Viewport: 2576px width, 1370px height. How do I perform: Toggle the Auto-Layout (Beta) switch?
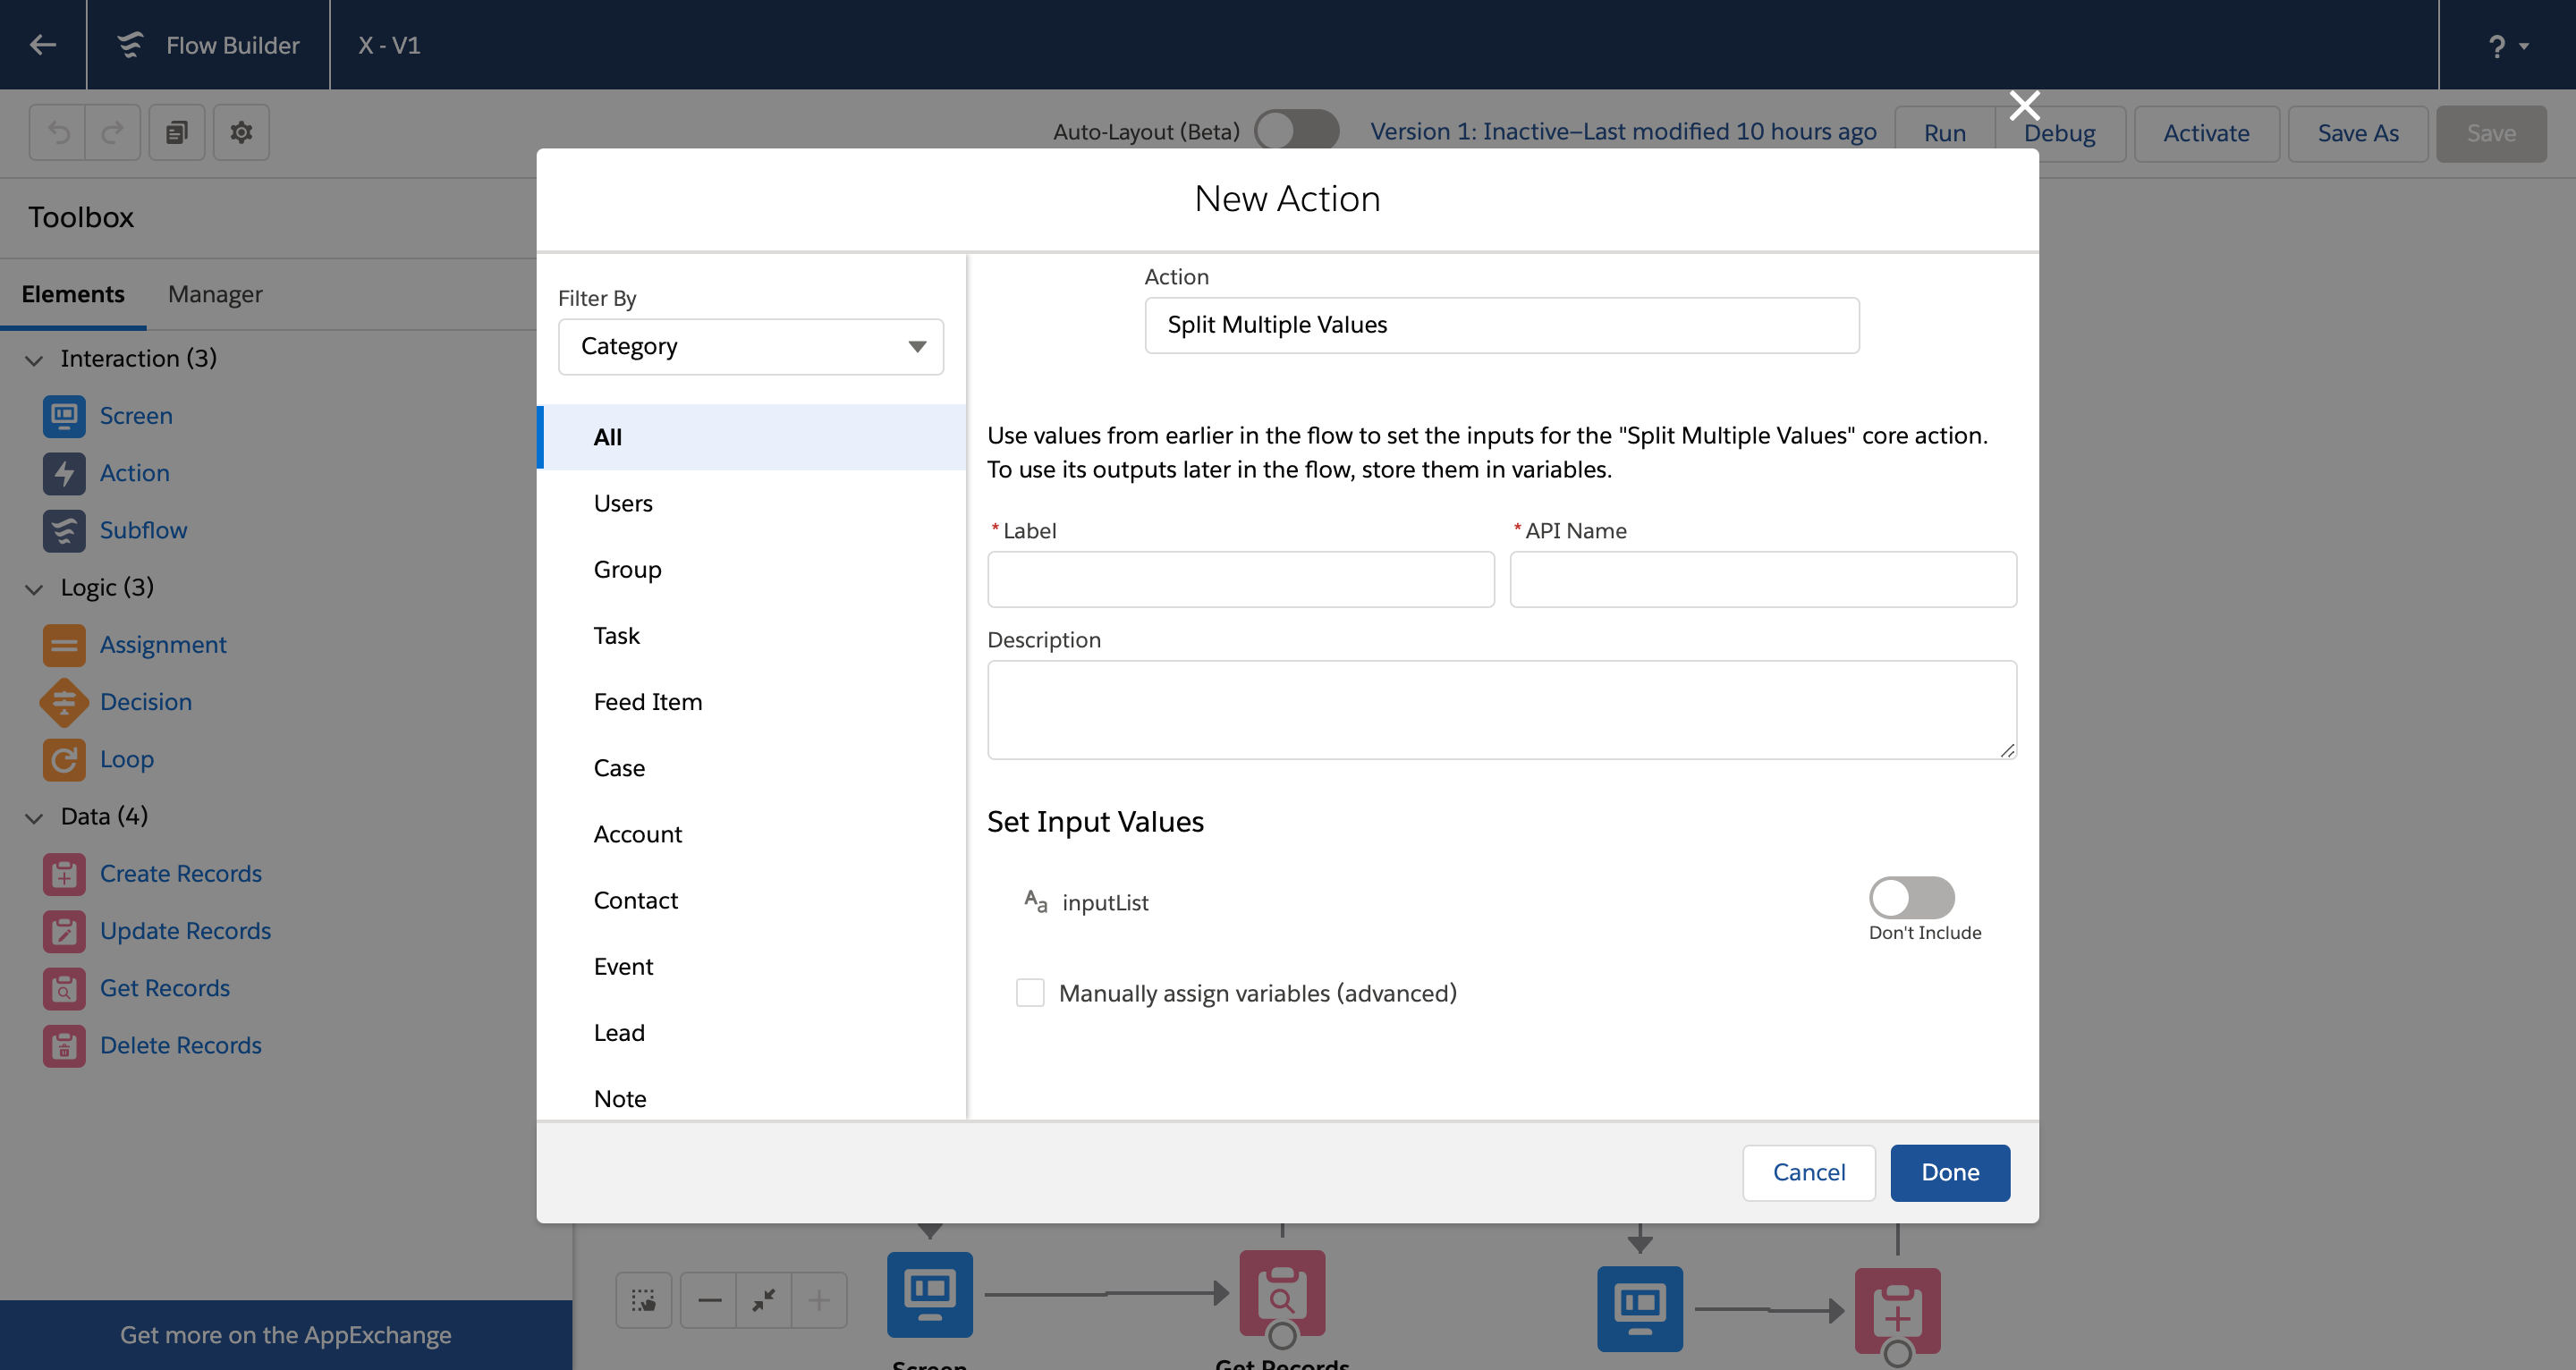pyautogui.click(x=1297, y=131)
